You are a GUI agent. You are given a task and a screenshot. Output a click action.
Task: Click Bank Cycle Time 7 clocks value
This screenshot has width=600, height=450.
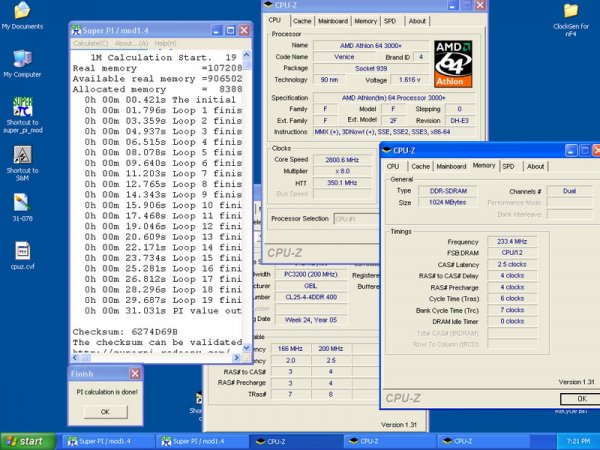click(512, 310)
